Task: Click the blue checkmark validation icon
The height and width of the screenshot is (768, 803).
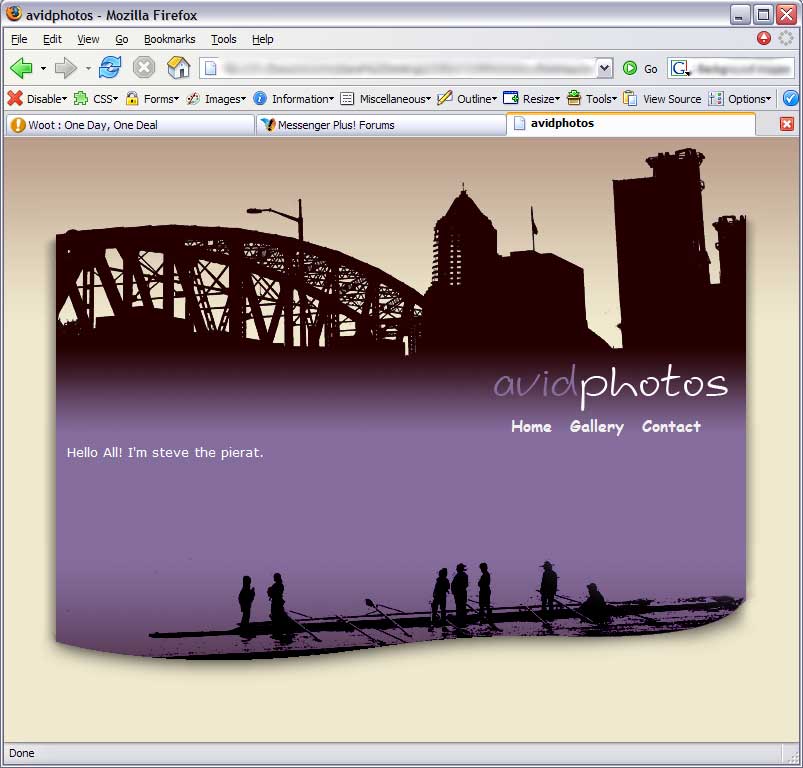Action: 790,98
